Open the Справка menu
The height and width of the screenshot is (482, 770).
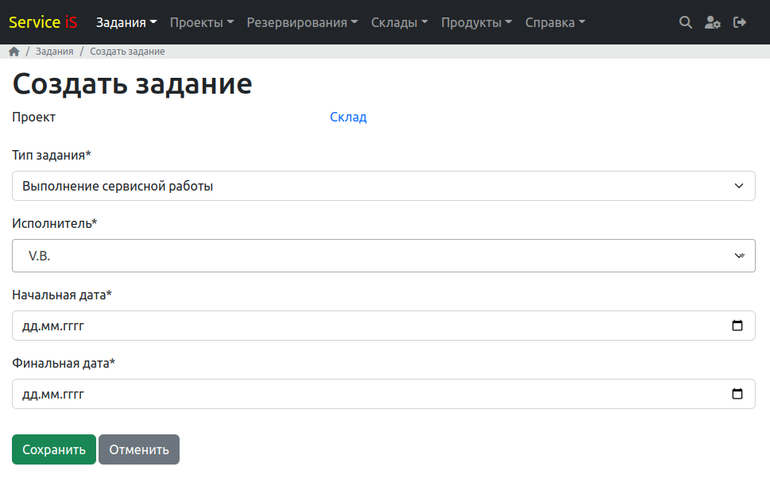(555, 23)
